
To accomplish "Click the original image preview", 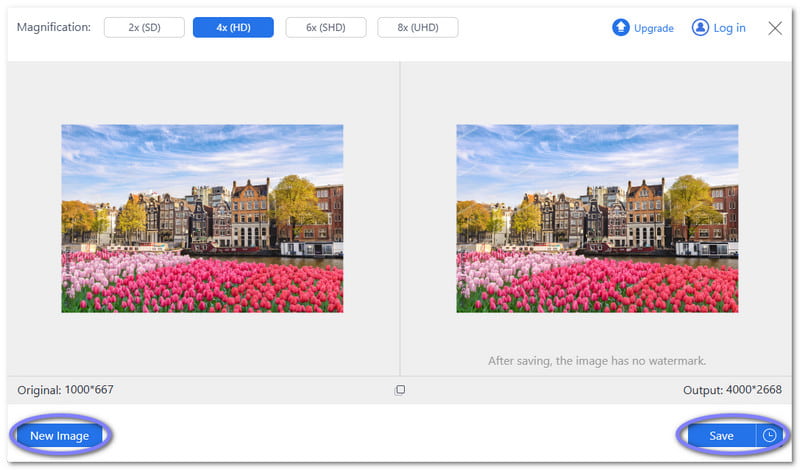I will click(x=203, y=218).
